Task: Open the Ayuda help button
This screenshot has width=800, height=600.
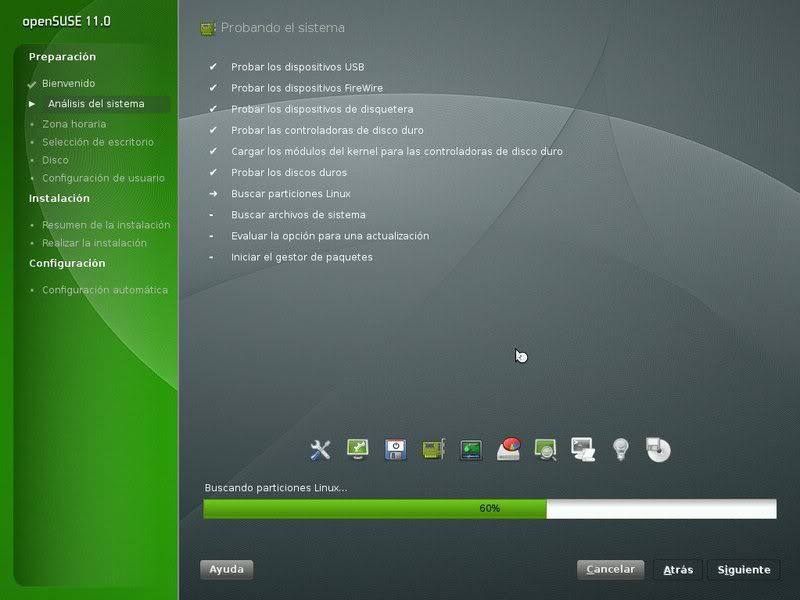Action: click(227, 569)
